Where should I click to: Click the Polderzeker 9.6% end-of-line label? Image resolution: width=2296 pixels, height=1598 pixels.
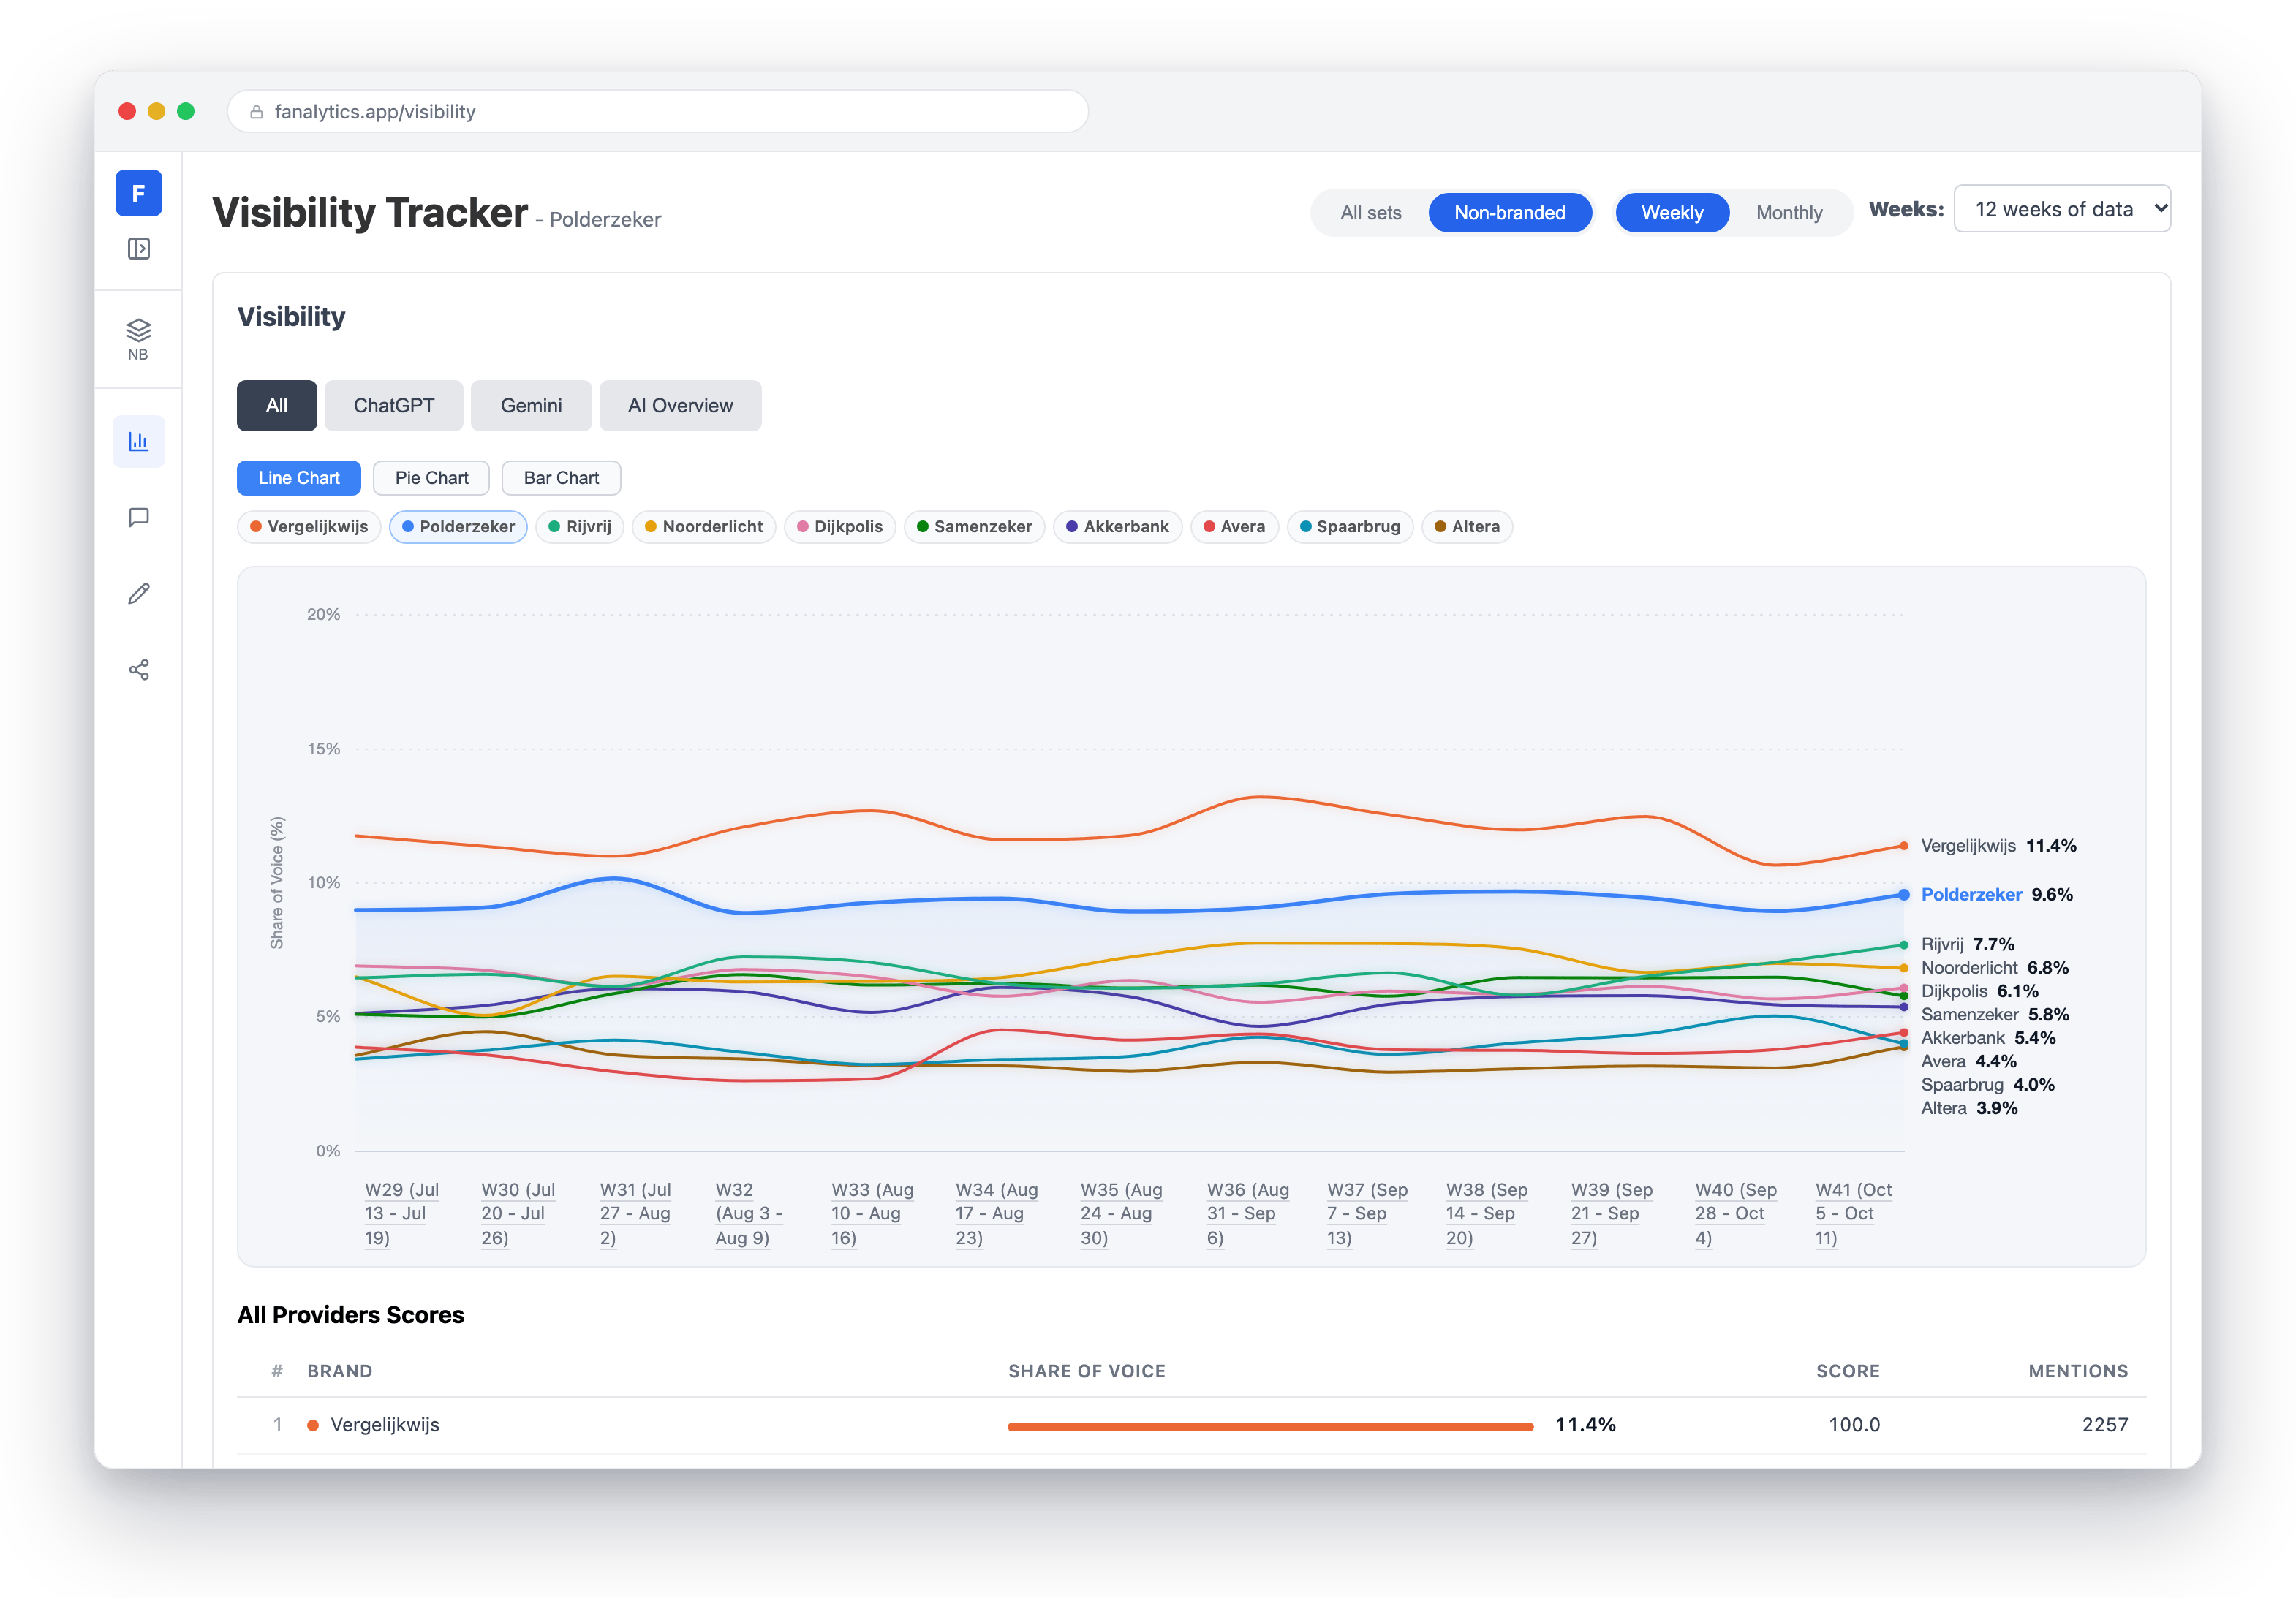tap(1996, 895)
